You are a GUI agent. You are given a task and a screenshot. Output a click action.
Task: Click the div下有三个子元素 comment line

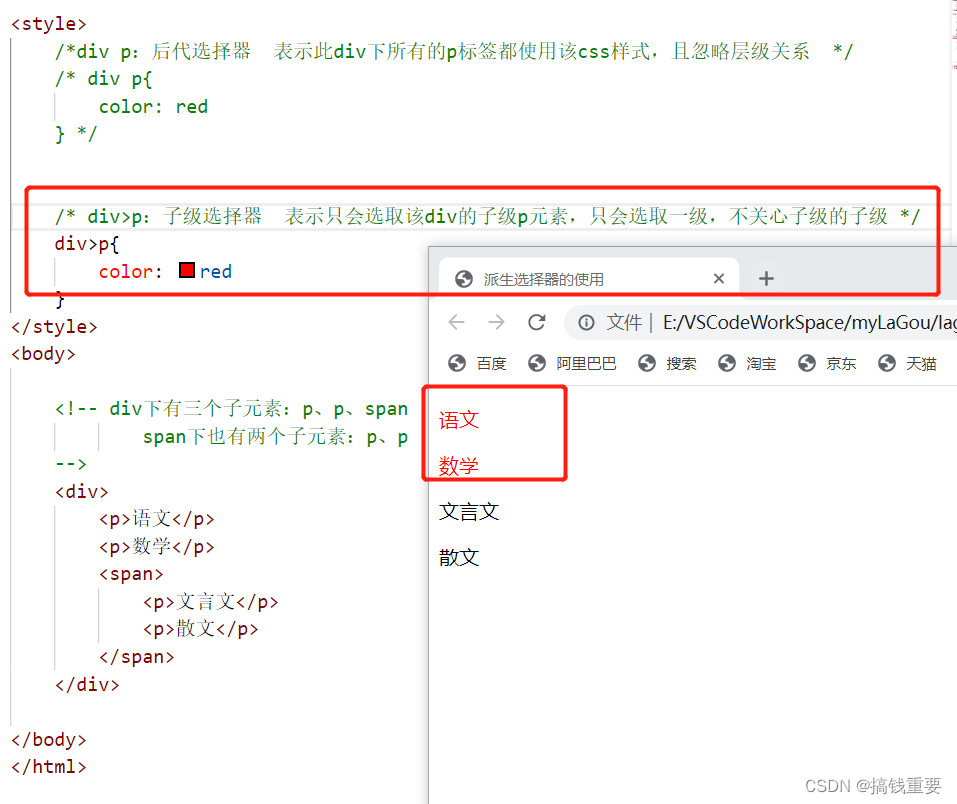pos(231,408)
